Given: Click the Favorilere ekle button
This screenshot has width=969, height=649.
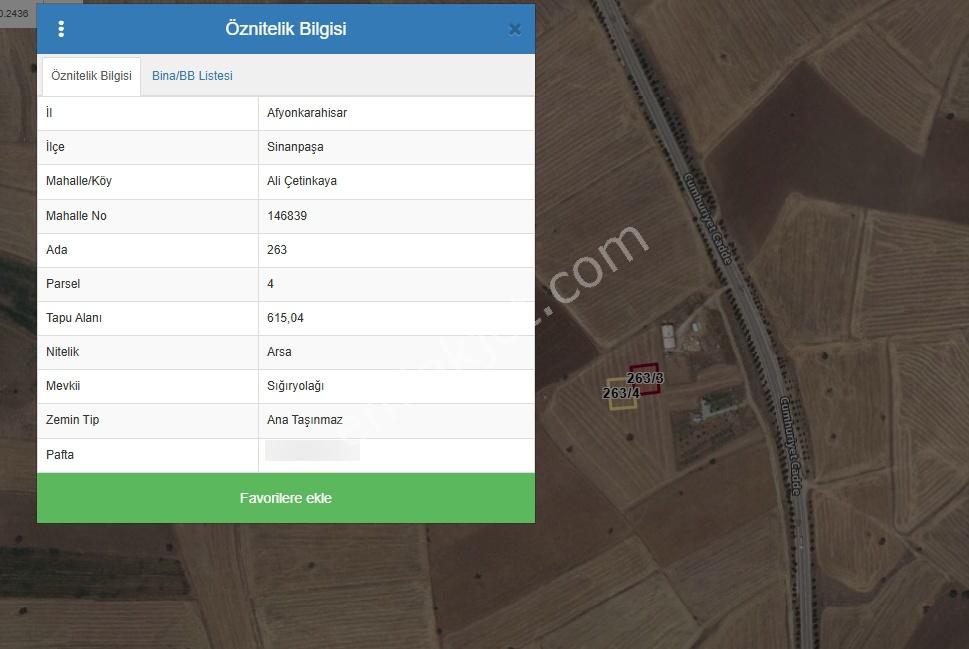Looking at the screenshot, I should click(x=286, y=498).
